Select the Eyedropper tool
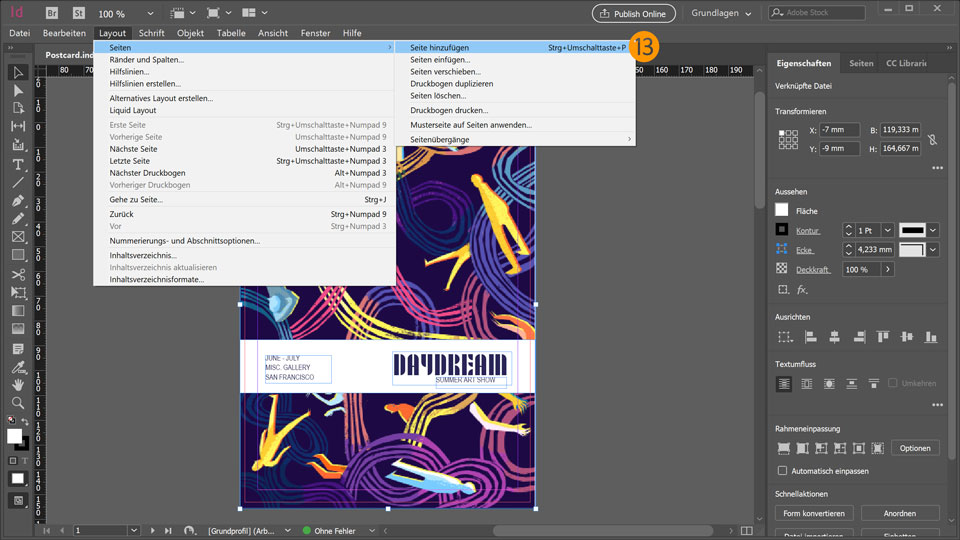This screenshot has width=960, height=540. [x=18, y=367]
